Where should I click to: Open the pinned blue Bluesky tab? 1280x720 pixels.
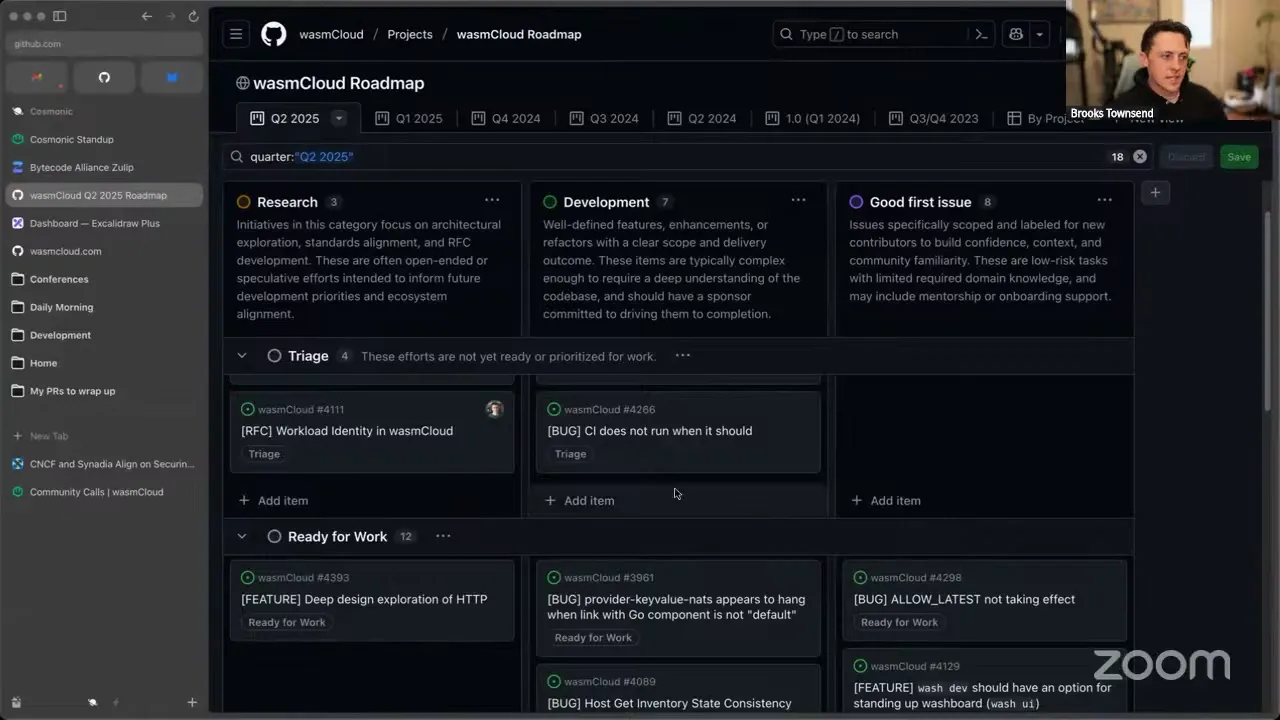(x=171, y=77)
